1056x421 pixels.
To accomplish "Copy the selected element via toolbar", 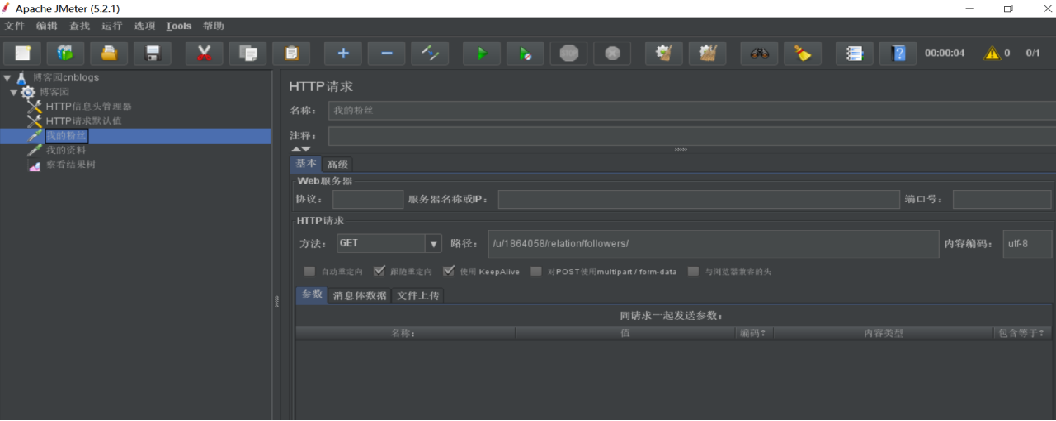I will 248,53.
